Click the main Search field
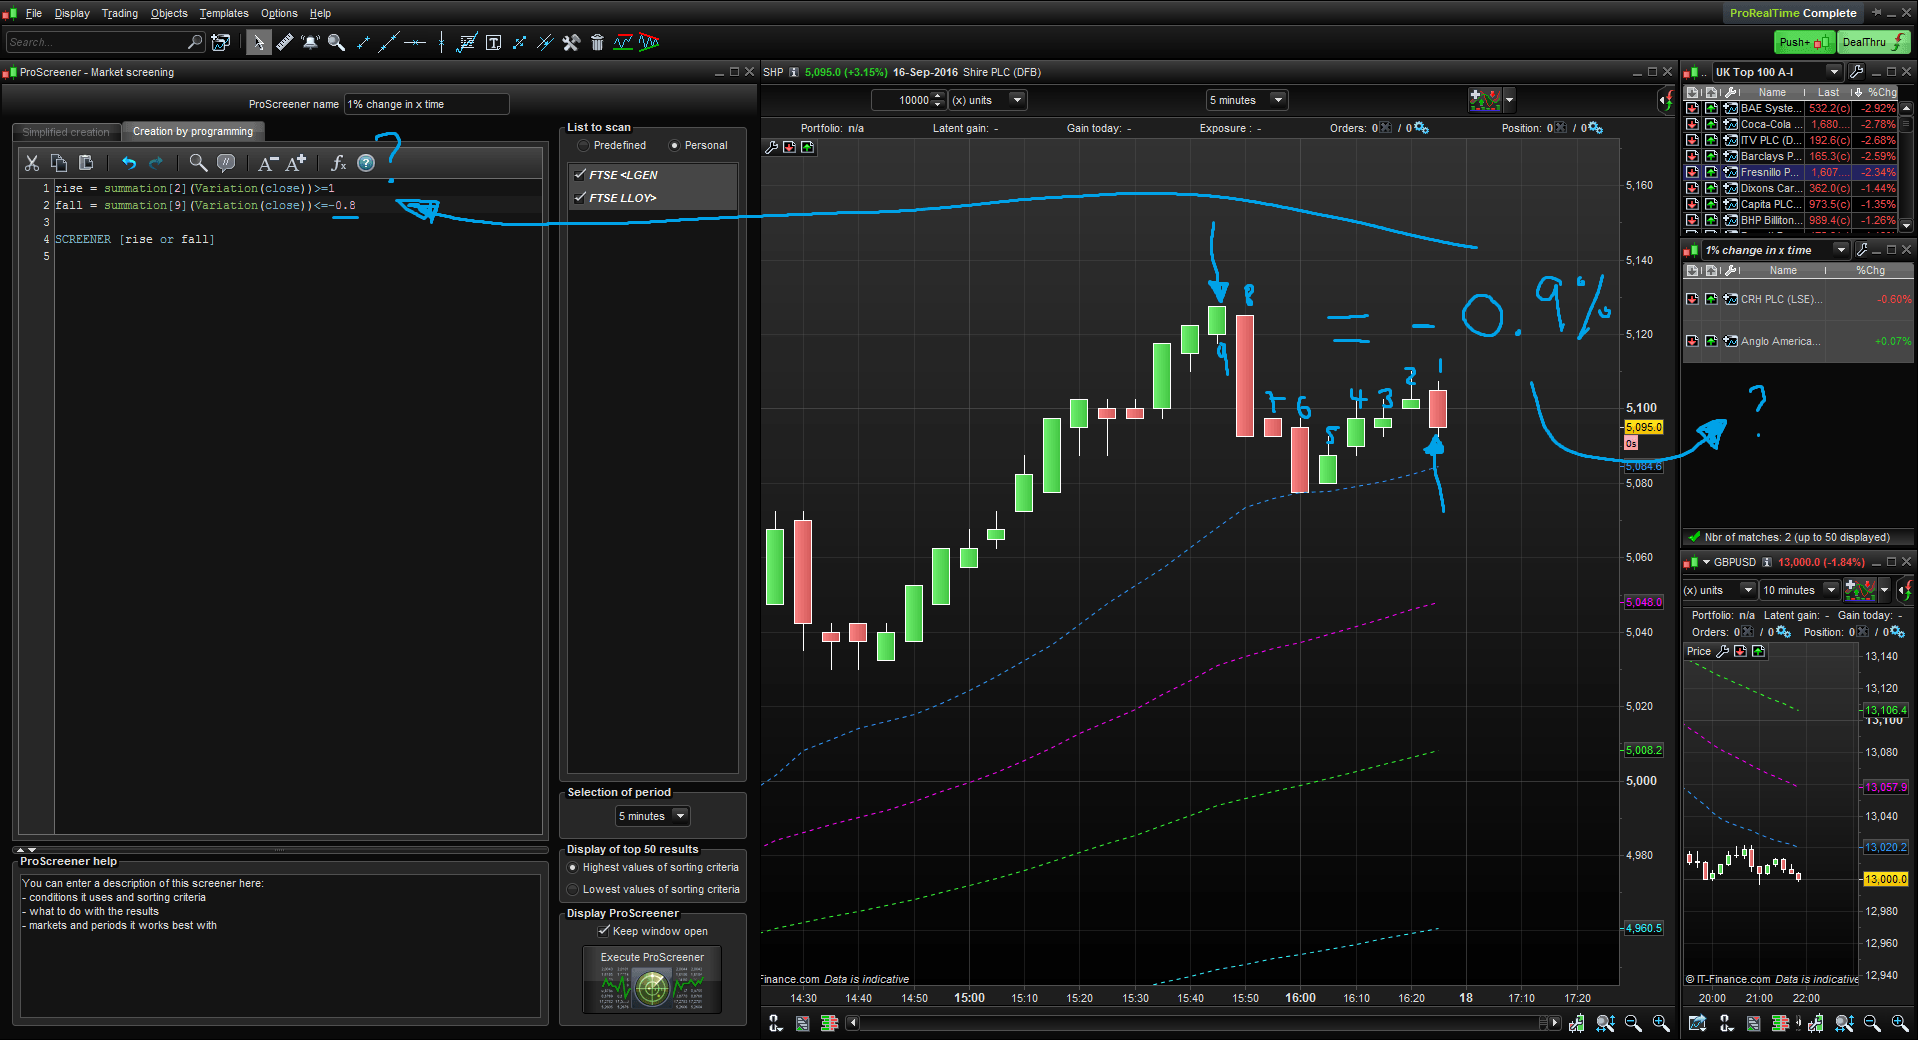 pos(105,42)
